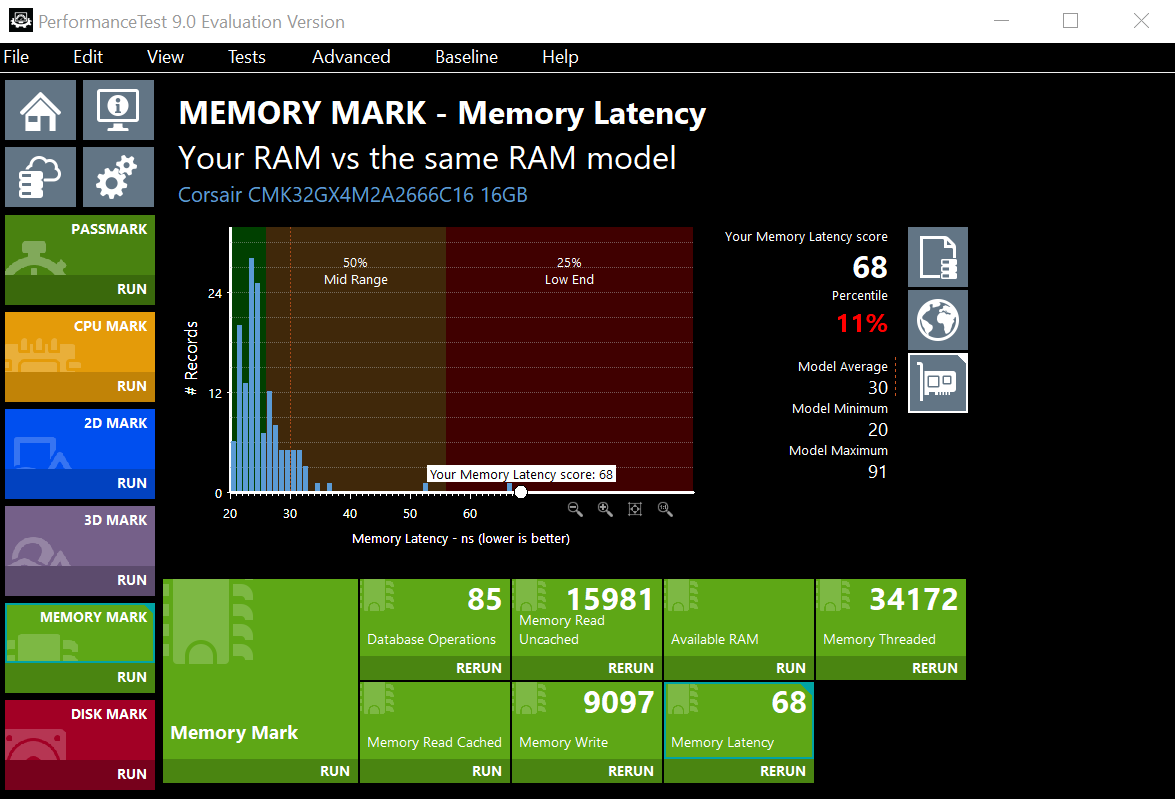1175x799 pixels.
Task: Select the Memory Read Uncached 15981 tile
Action: coord(587,618)
